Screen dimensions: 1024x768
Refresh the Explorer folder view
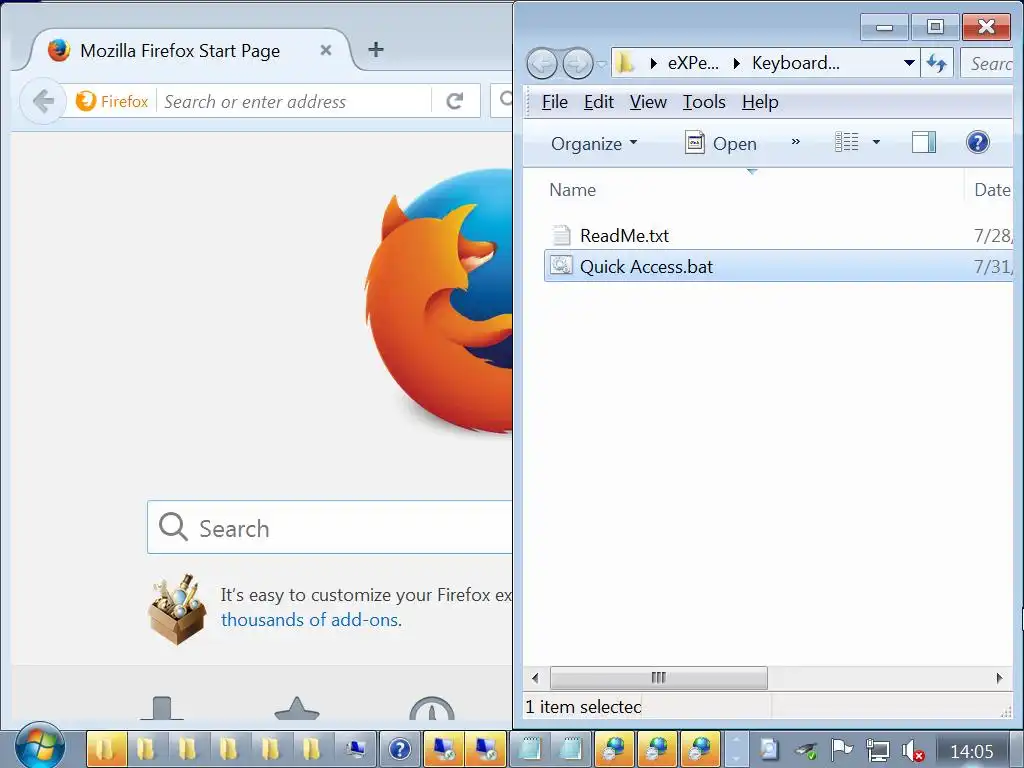[x=937, y=63]
